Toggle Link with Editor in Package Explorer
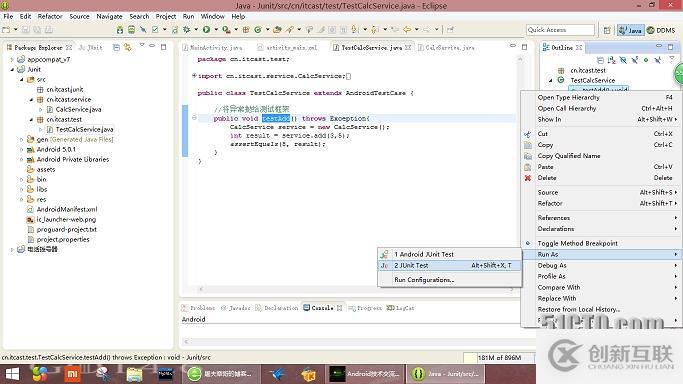This screenshot has height=384, width=683. pos(128,47)
